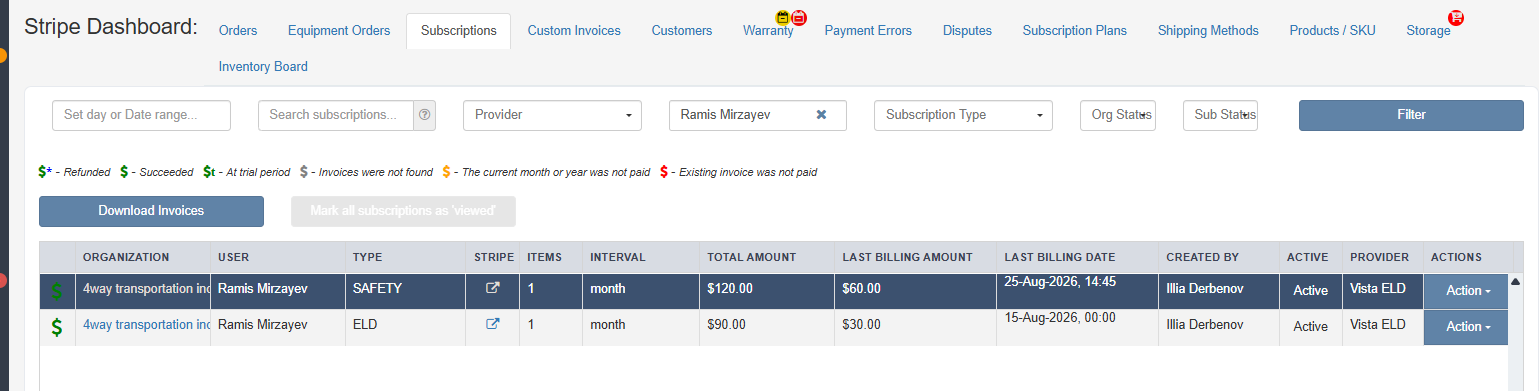Viewport: 1539px width, 391px height.
Task: Click green dollar status icon in ELD row
Action: coord(56,326)
